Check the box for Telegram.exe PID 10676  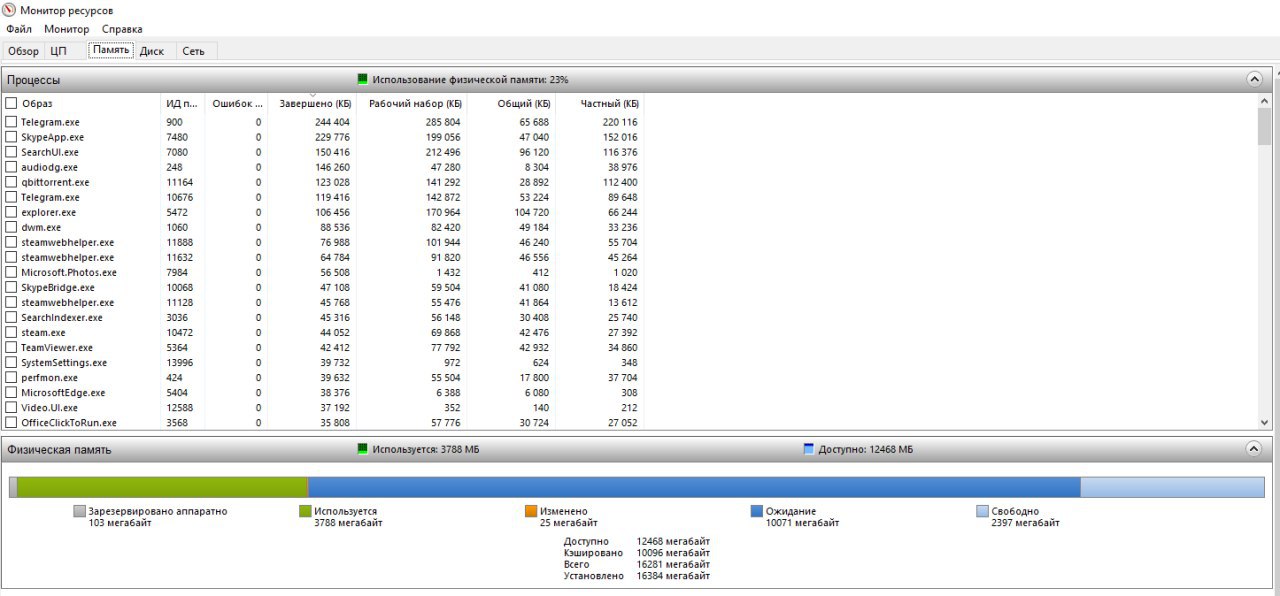tap(11, 197)
